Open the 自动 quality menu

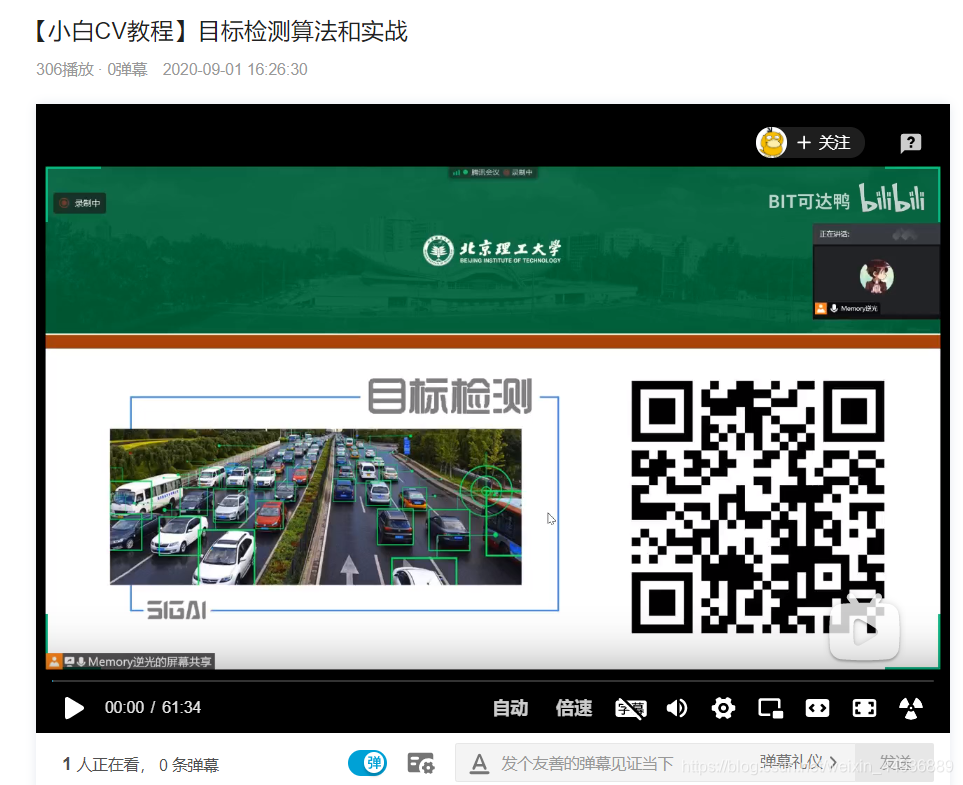tap(510, 708)
